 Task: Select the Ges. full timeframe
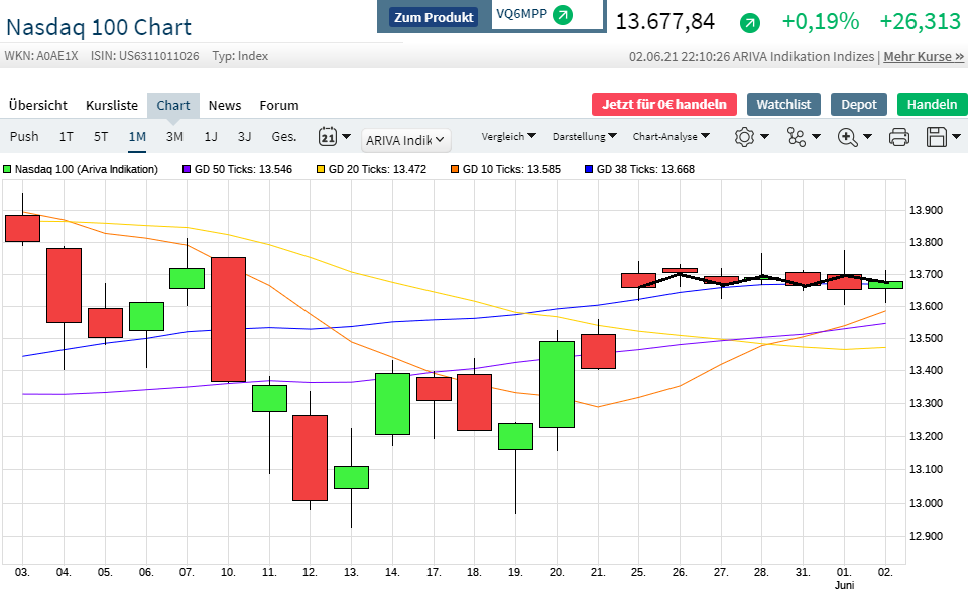pyautogui.click(x=284, y=136)
